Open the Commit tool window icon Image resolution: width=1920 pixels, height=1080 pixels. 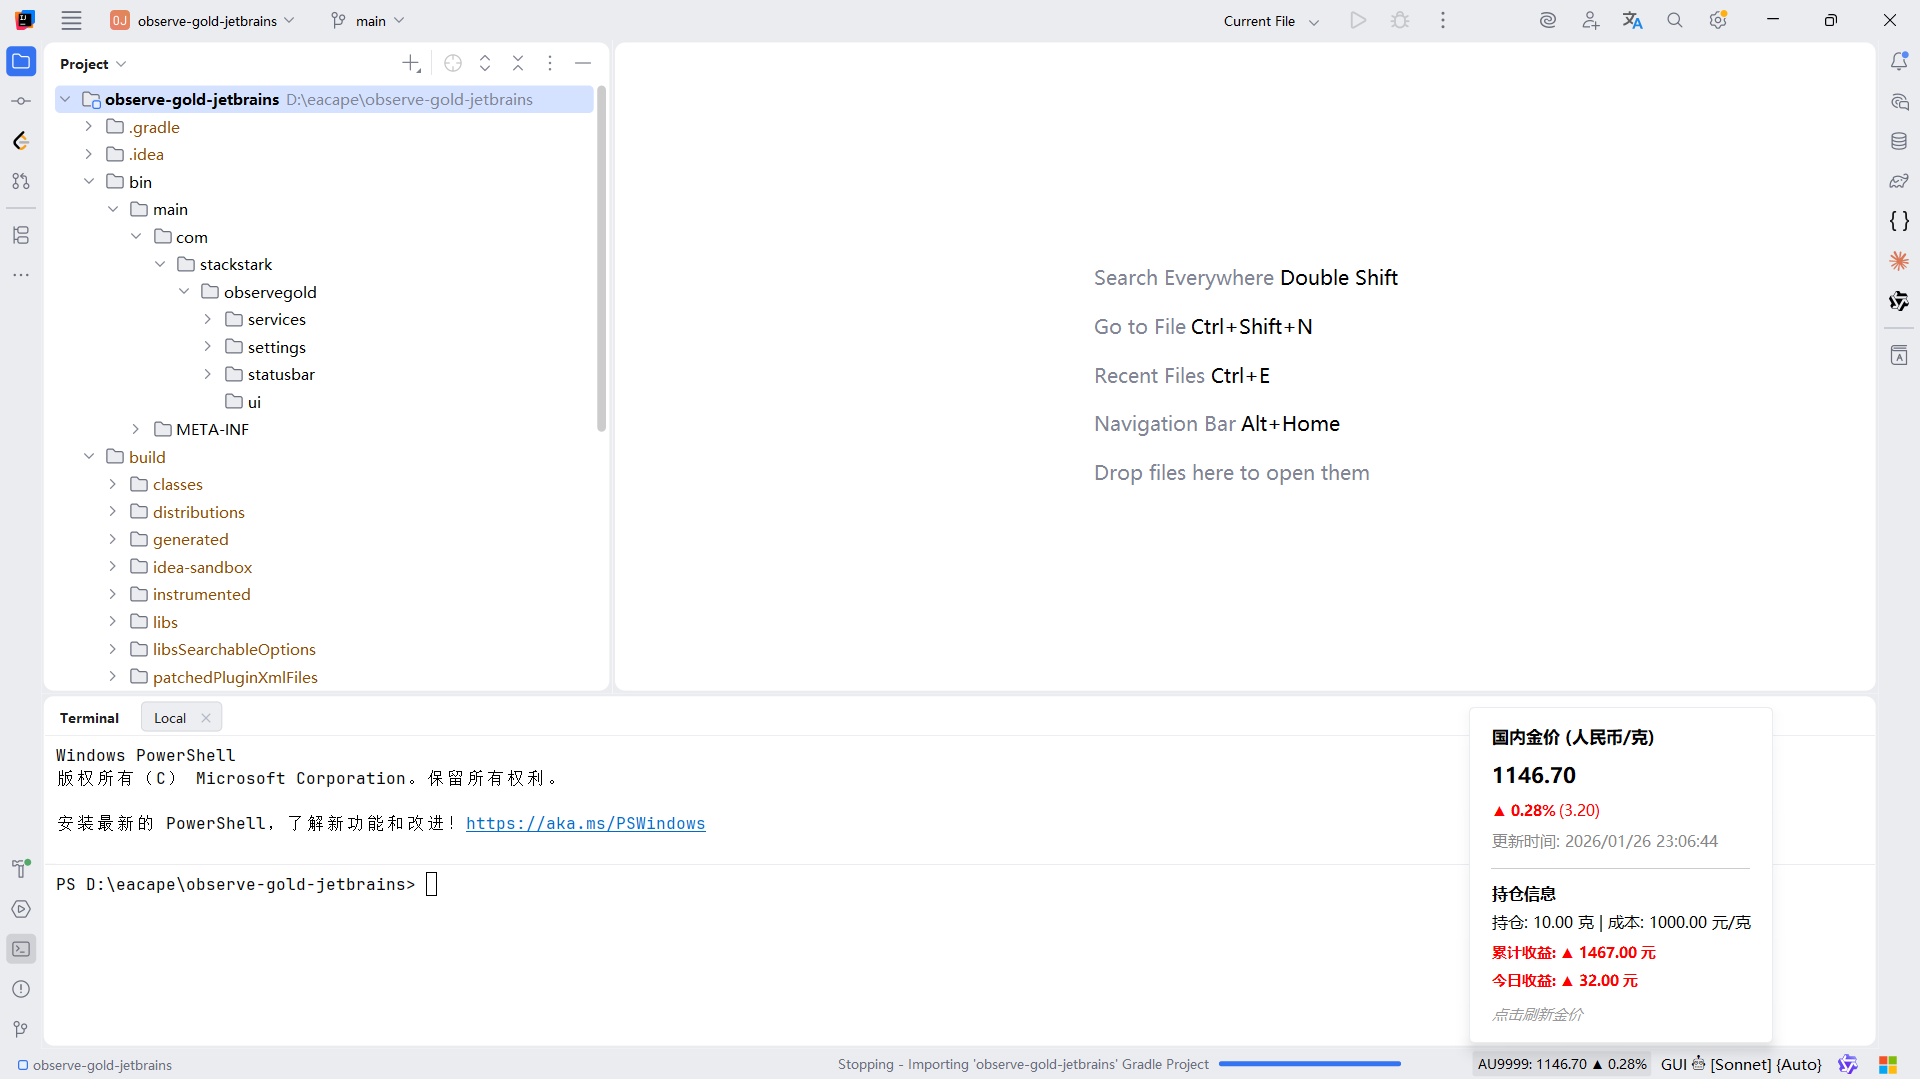(21, 101)
